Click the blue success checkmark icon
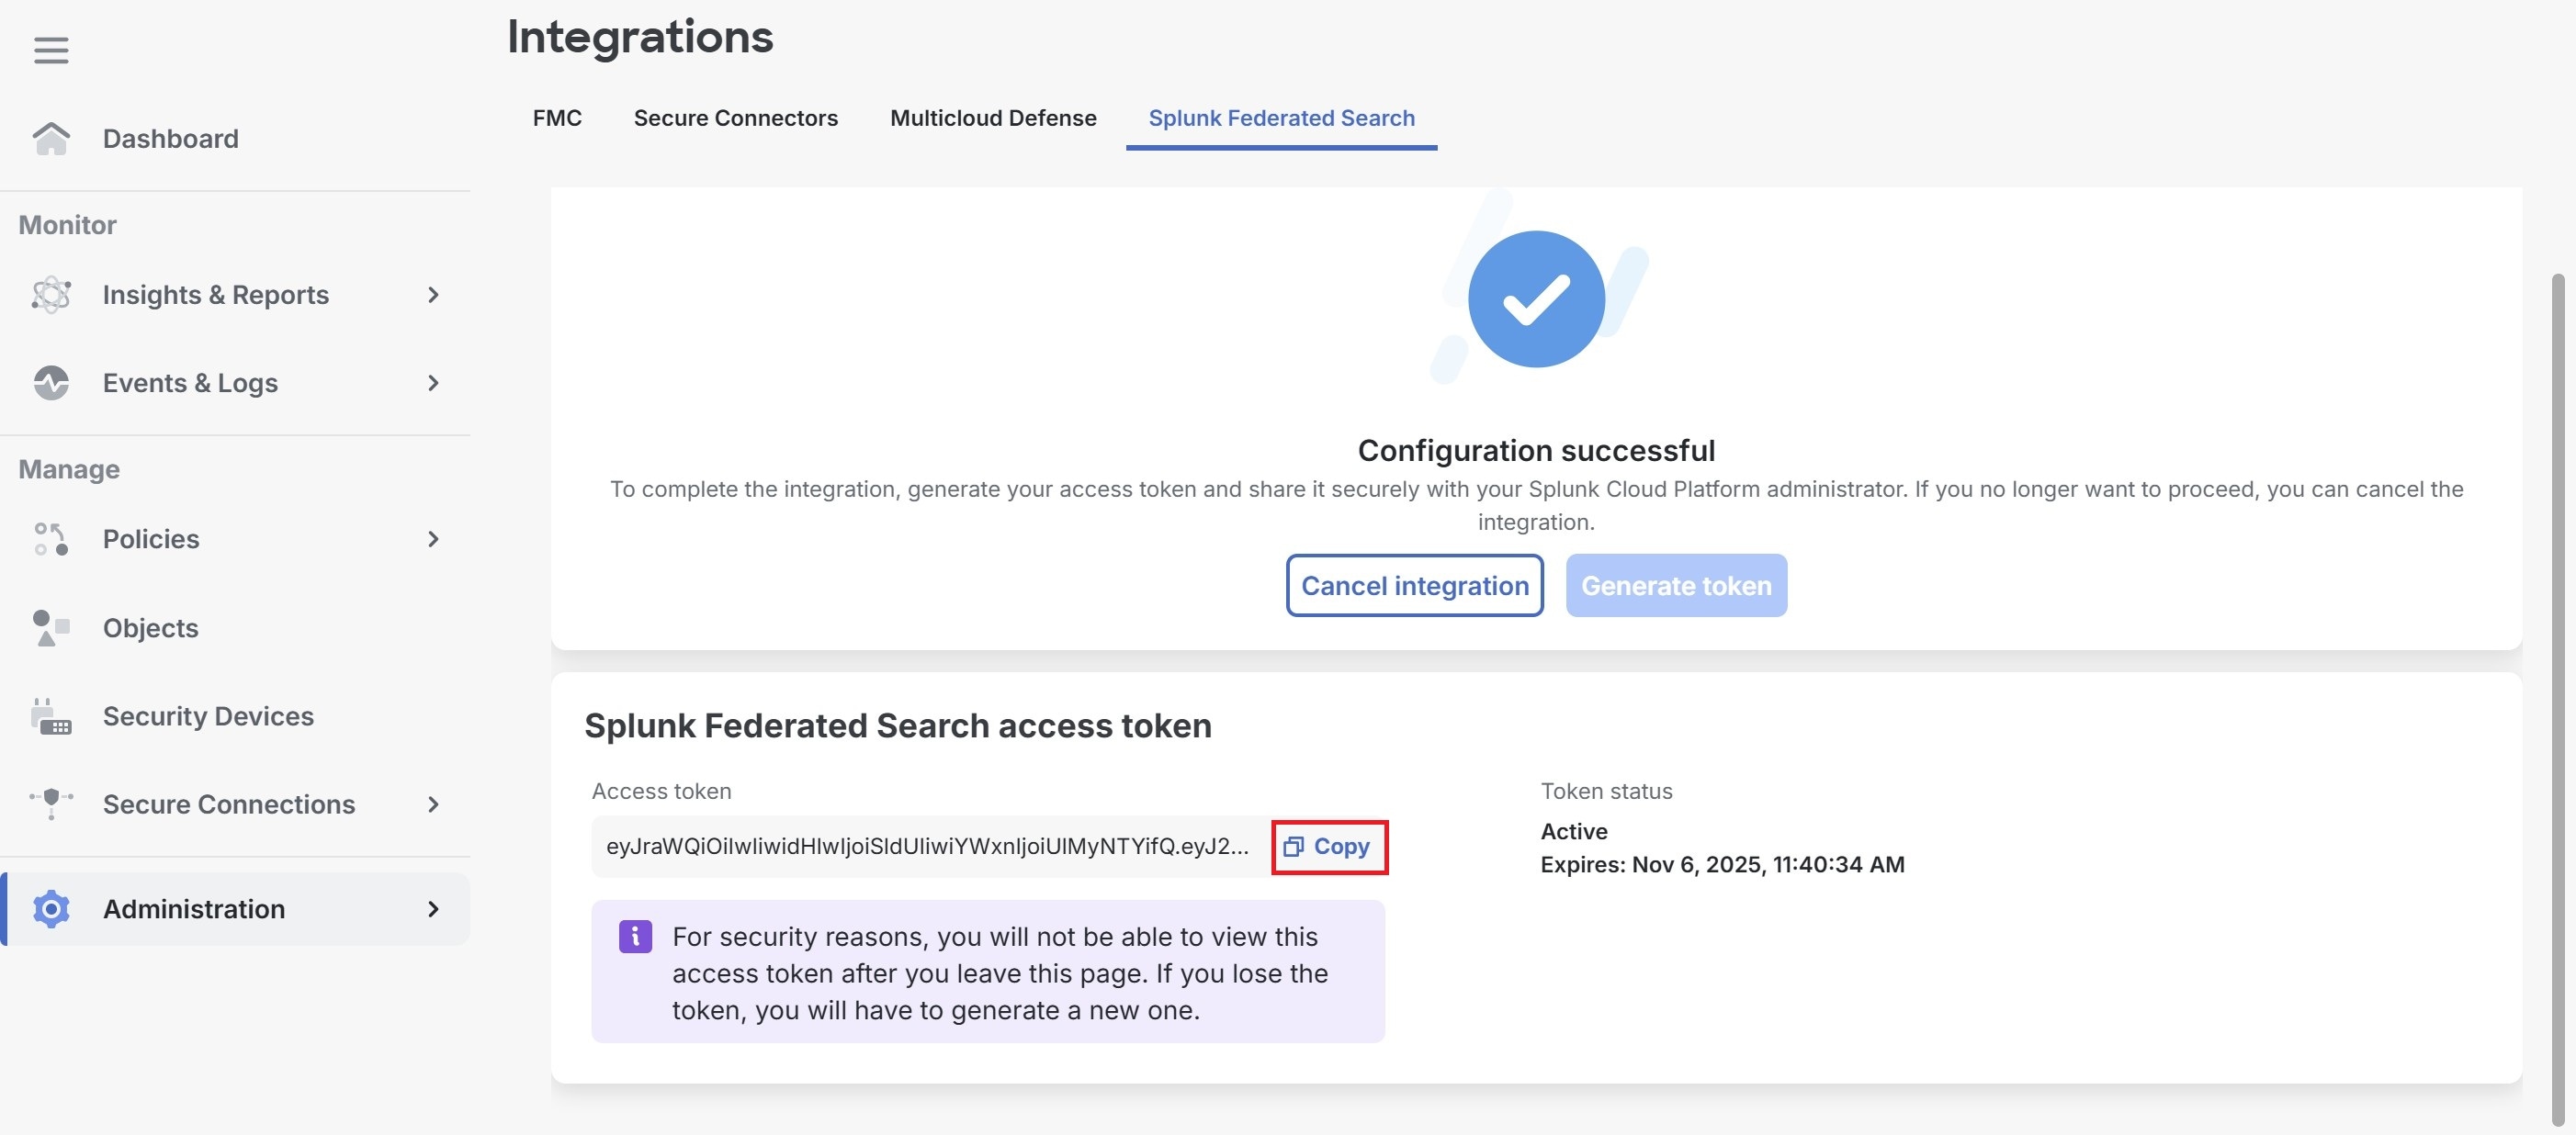Viewport: 2576px width, 1135px height. (x=1536, y=299)
